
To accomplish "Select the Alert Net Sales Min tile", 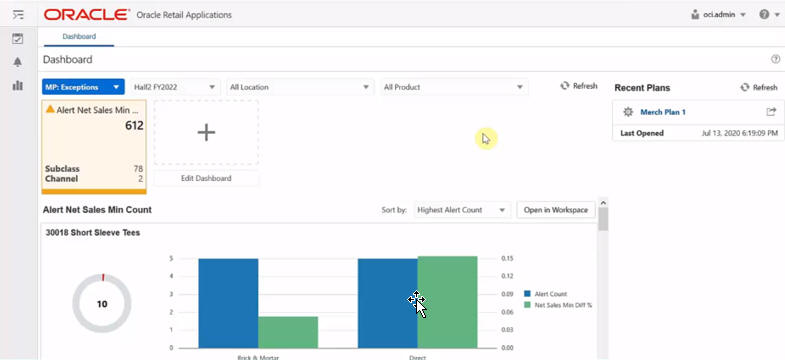I will [94, 147].
